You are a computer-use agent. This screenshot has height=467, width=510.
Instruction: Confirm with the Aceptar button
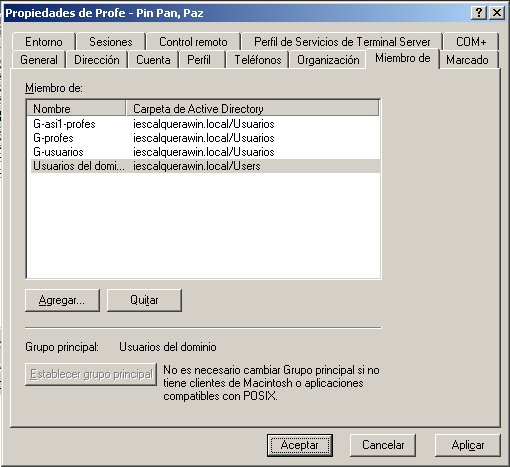pyautogui.click(x=300, y=445)
